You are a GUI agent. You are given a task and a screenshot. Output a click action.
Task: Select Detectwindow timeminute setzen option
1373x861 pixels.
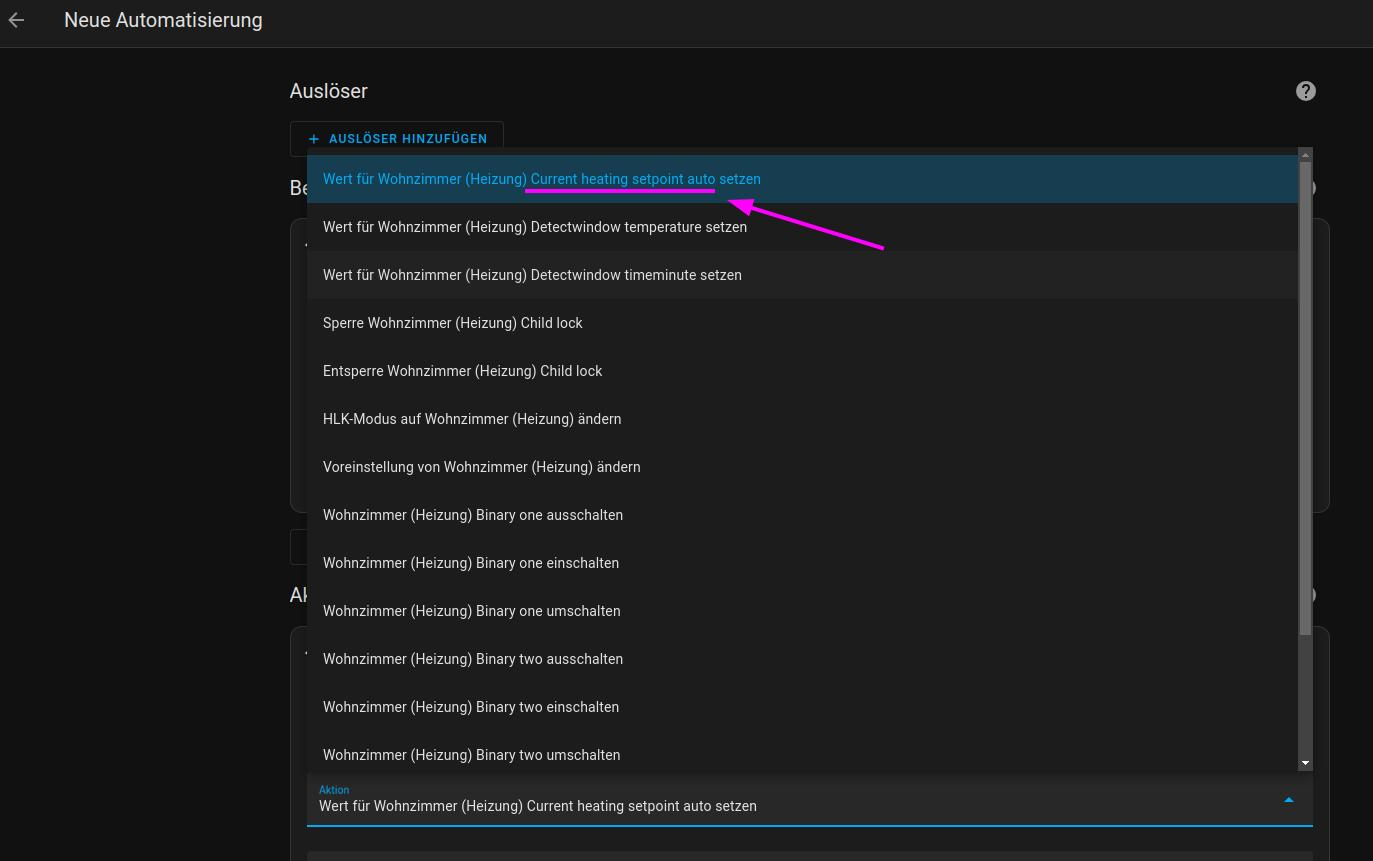pos(532,275)
